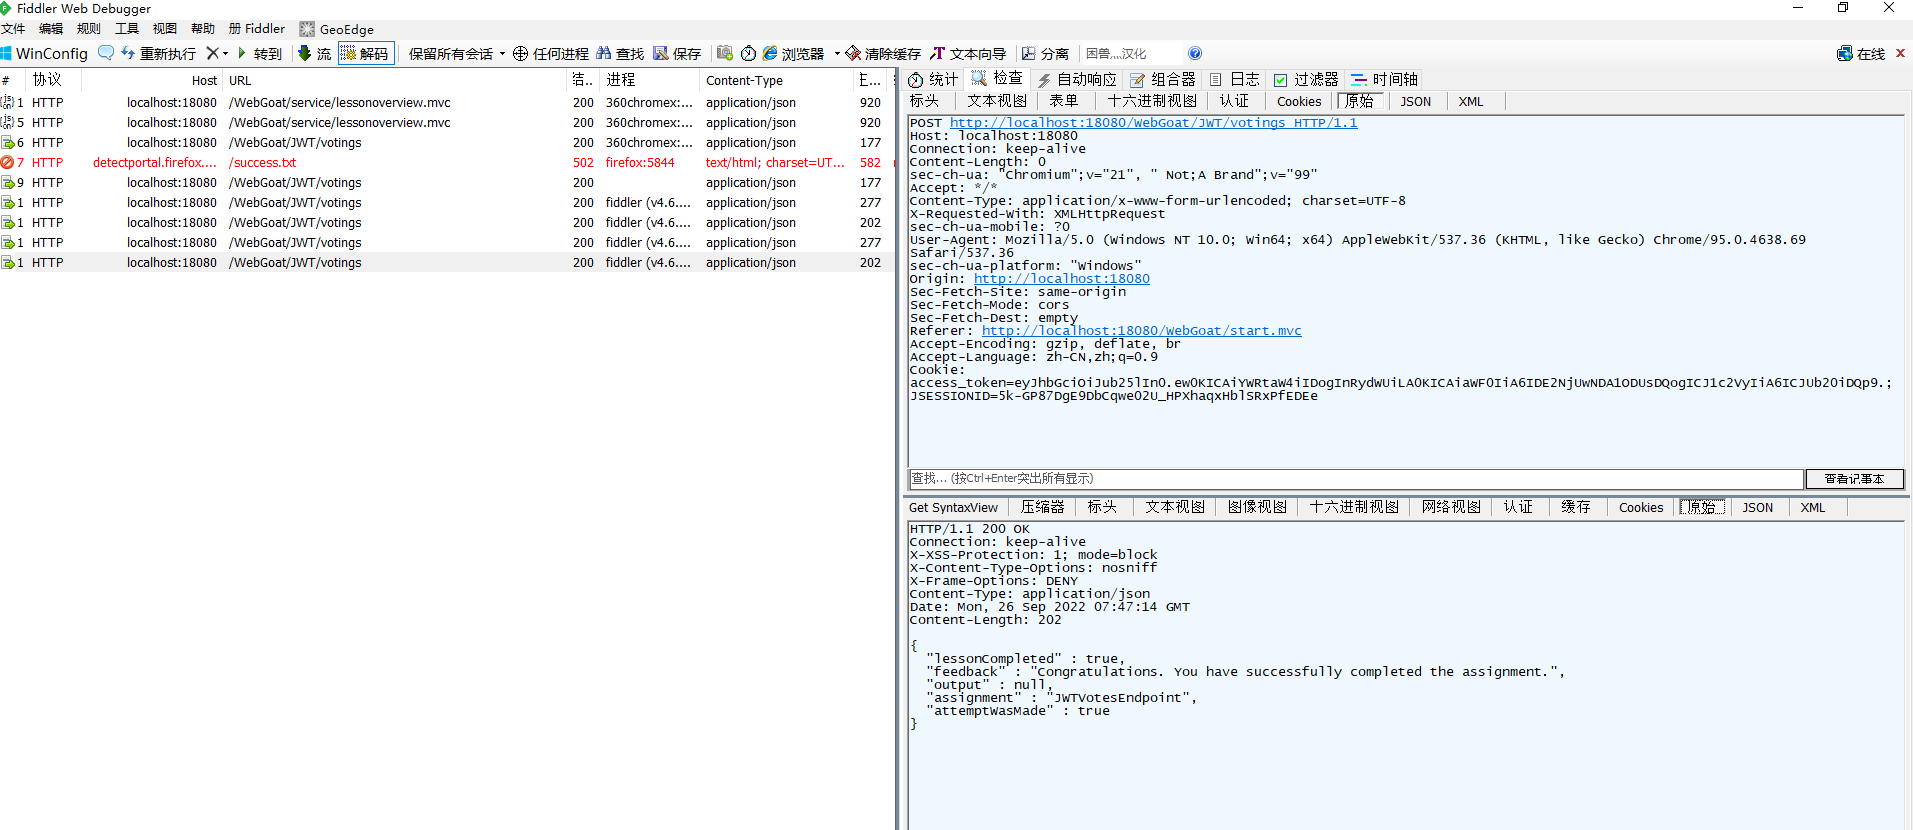Select the response 网络视图 (WebView) tab
This screenshot has width=1913, height=830.
tap(1451, 507)
